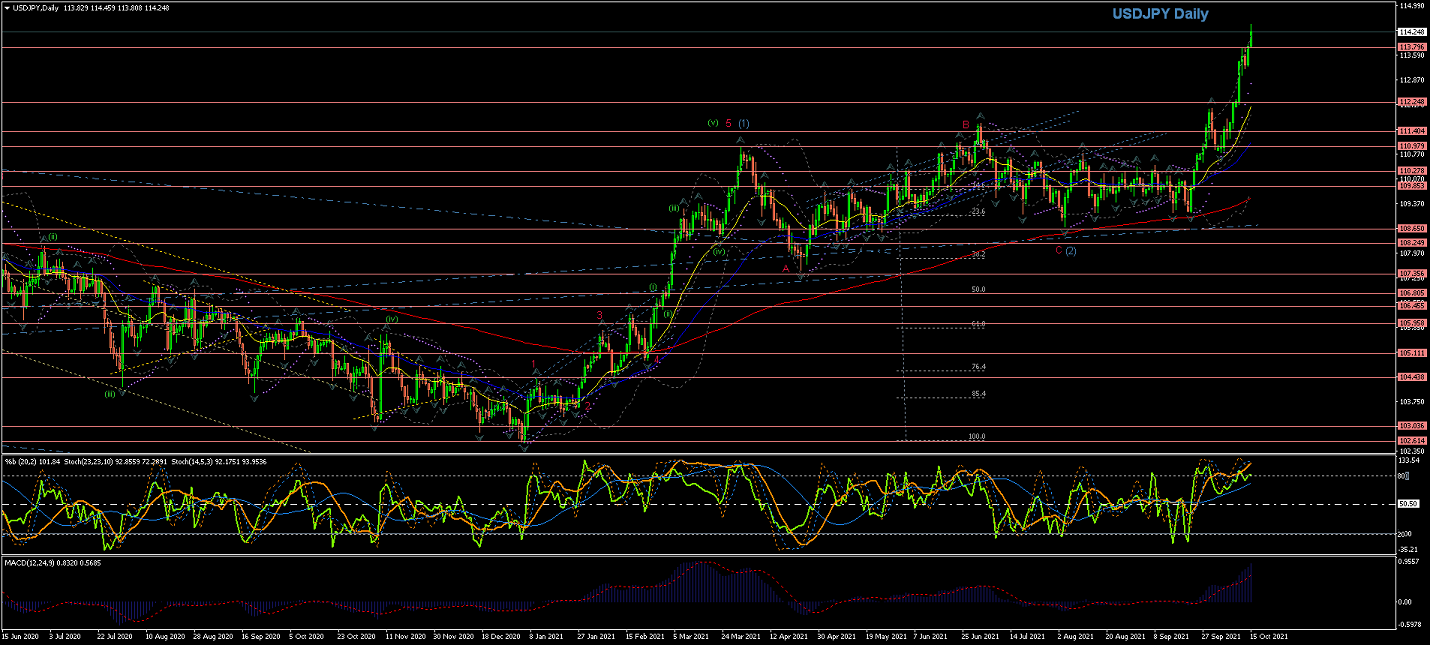Select the horizontal level label 105.111
1430x645 pixels.
click(x=1411, y=353)
